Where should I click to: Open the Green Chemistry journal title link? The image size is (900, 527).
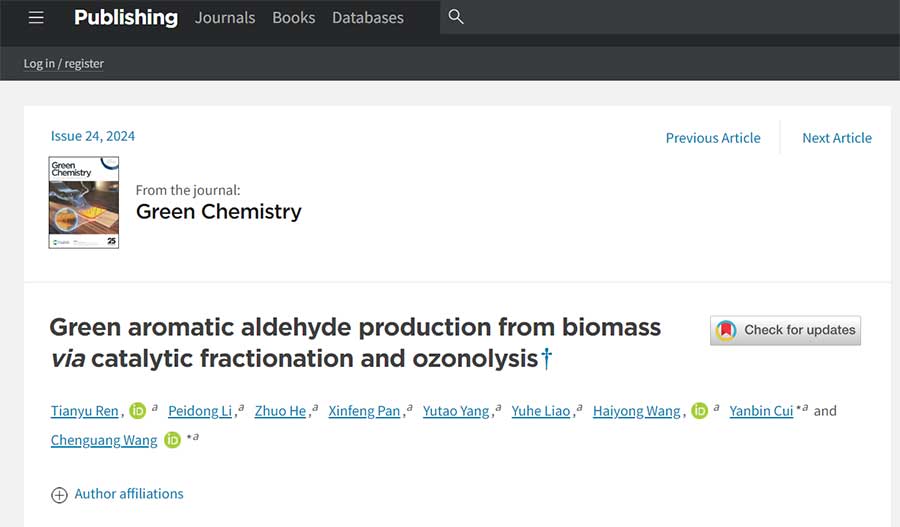(x=218, y=211)
